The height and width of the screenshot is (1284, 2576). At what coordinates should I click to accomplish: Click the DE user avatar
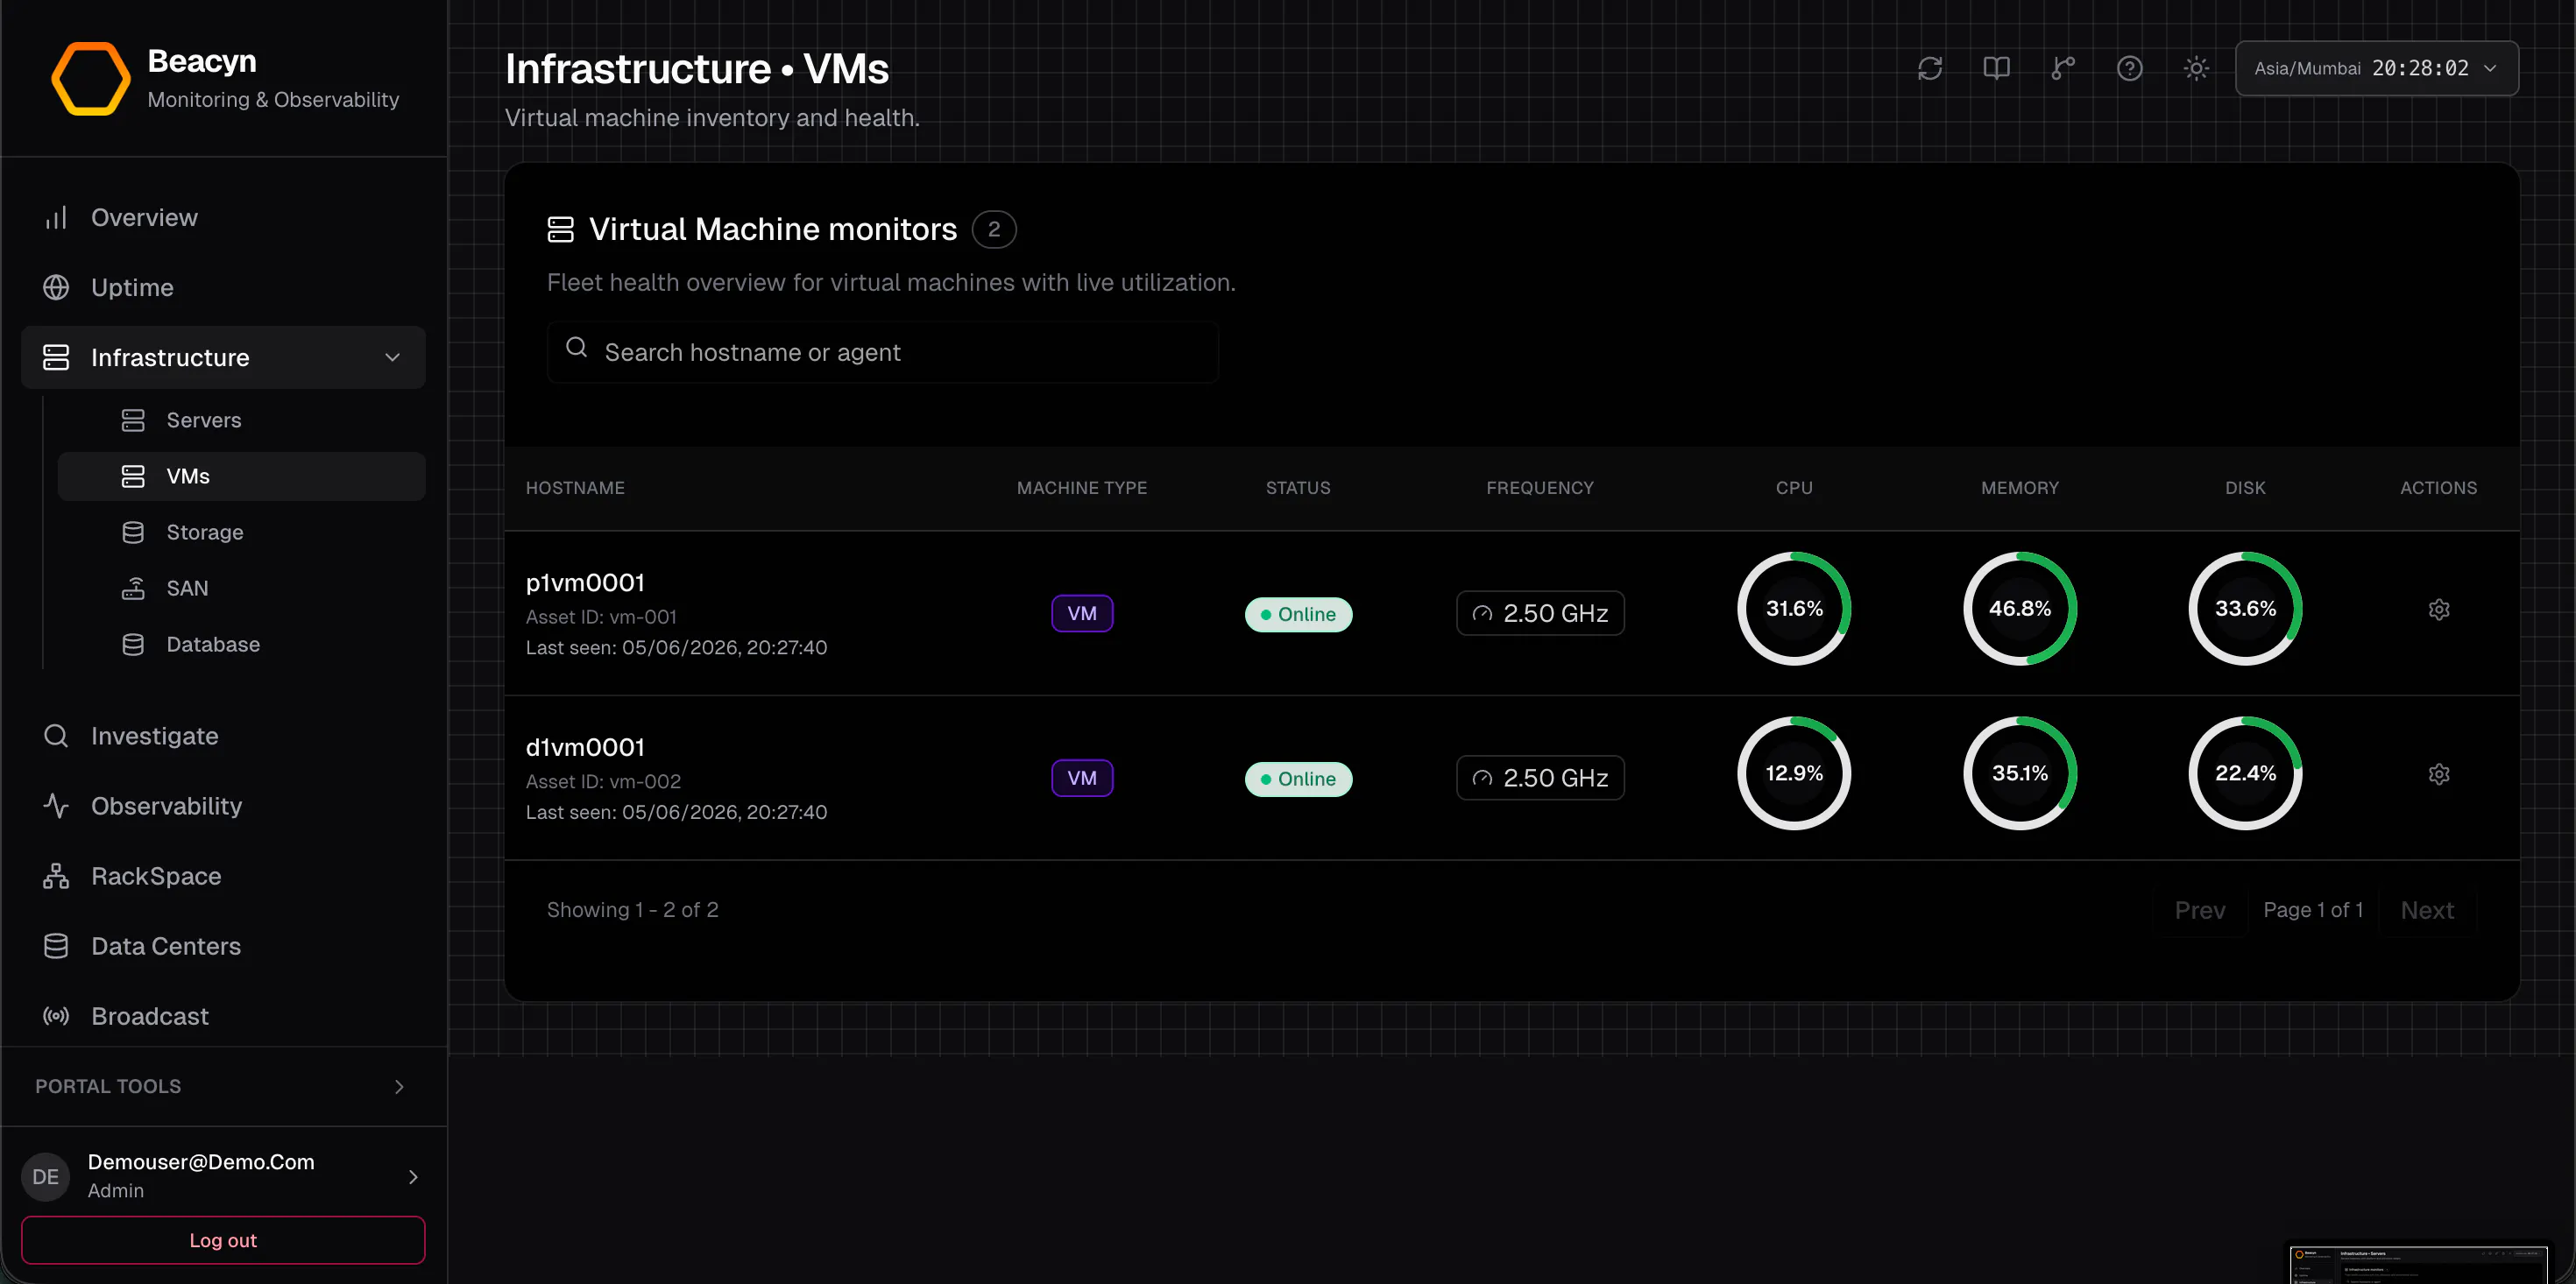(46, 1177)
